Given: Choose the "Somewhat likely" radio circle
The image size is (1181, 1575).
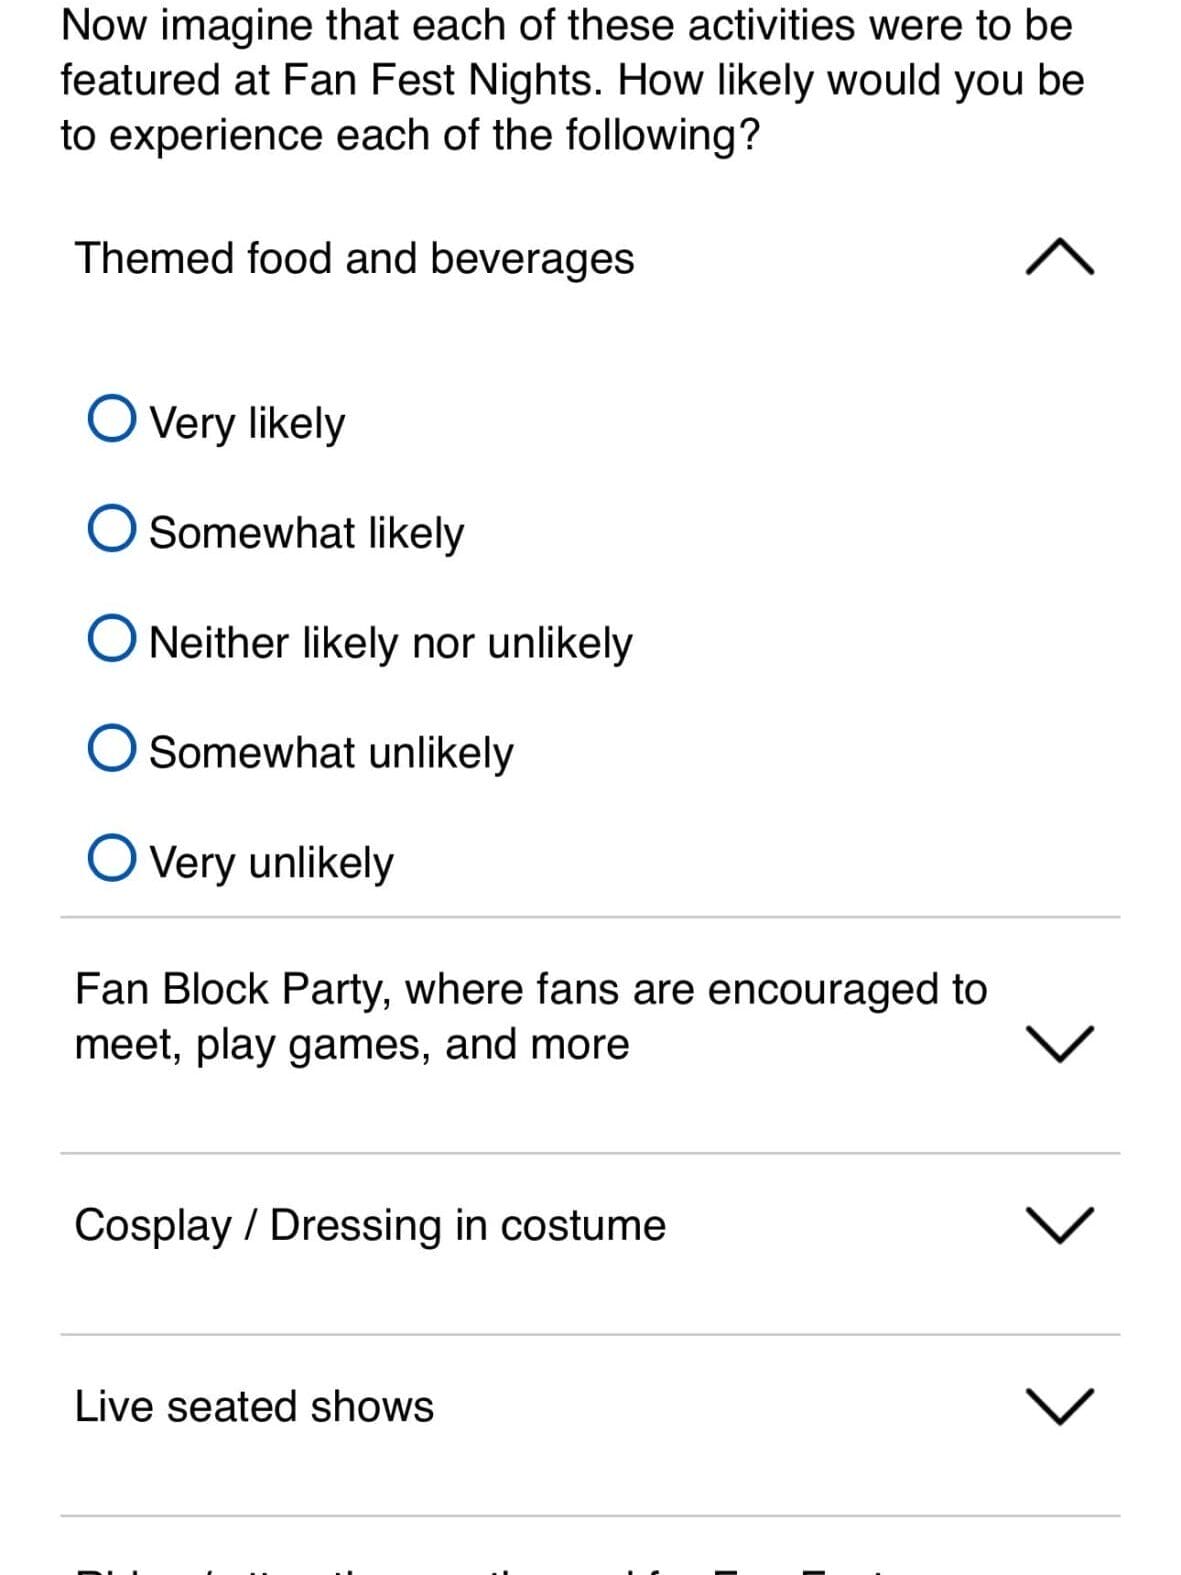Looking at the screenshot, I should click(111, 529).
